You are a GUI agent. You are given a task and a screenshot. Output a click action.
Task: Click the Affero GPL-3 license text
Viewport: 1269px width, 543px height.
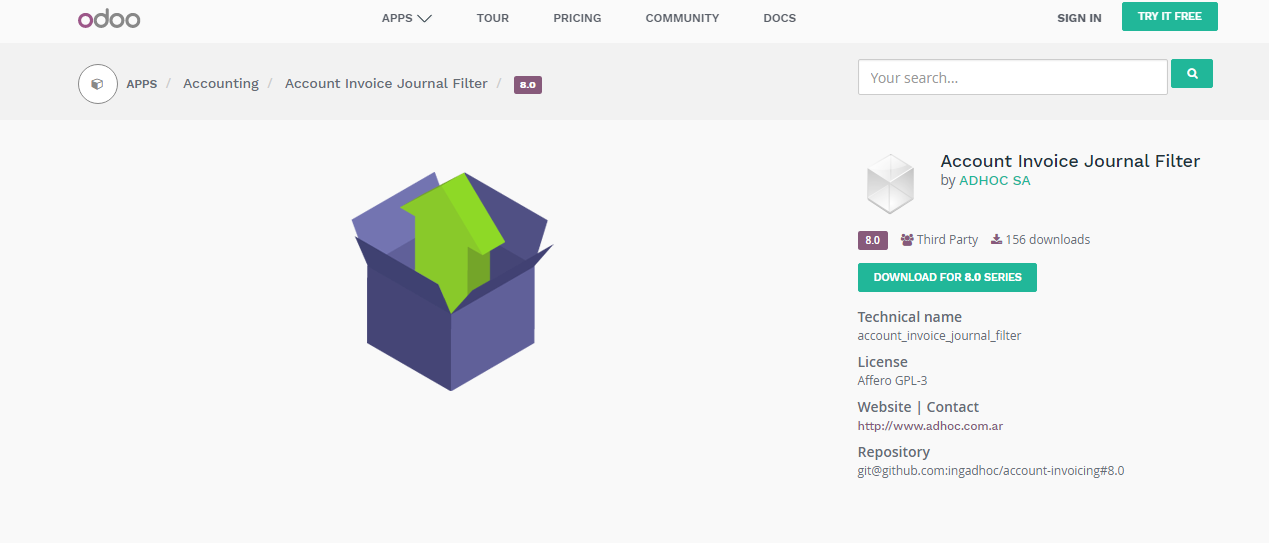pyautogui.click(x=892, y=381)
